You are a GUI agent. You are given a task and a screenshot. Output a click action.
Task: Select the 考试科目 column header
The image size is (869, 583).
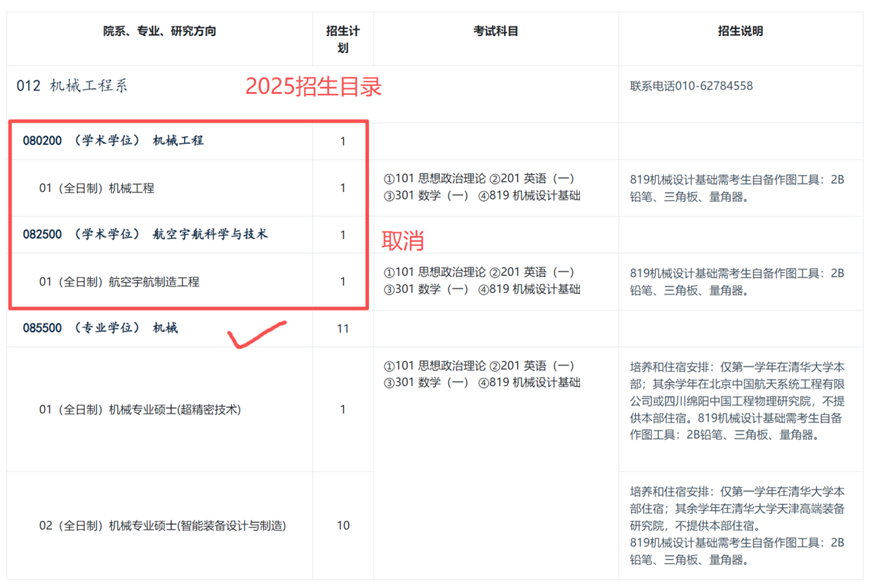(x=495, y=32)
